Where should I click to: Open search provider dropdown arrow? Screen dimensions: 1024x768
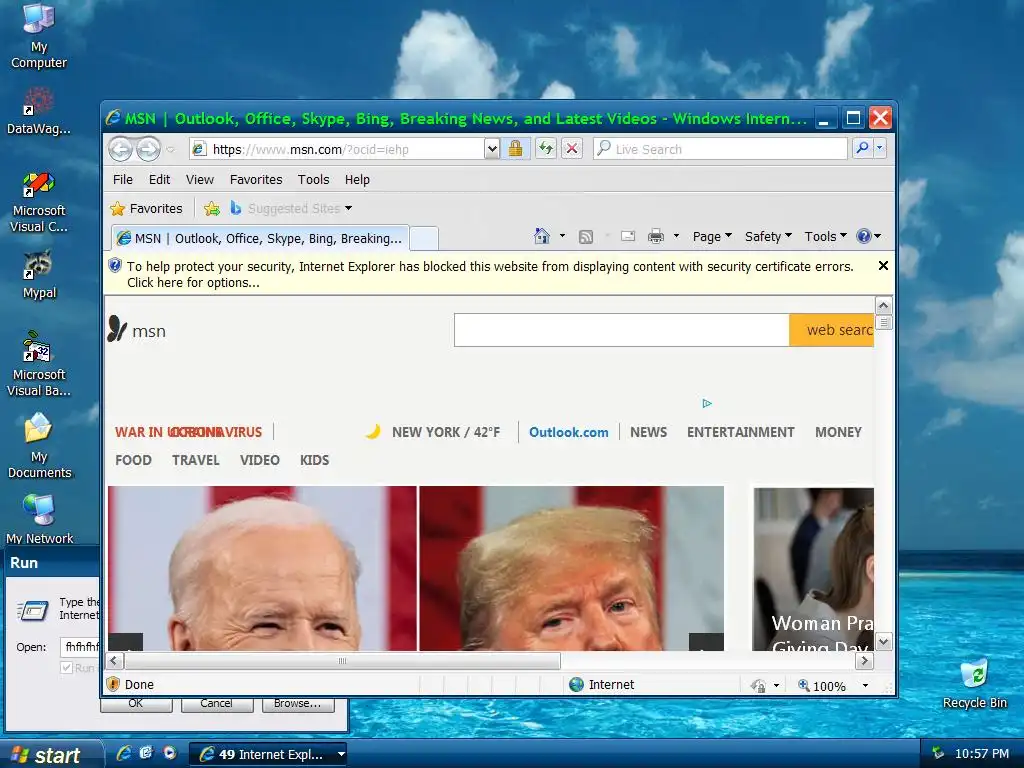(880, 149)
